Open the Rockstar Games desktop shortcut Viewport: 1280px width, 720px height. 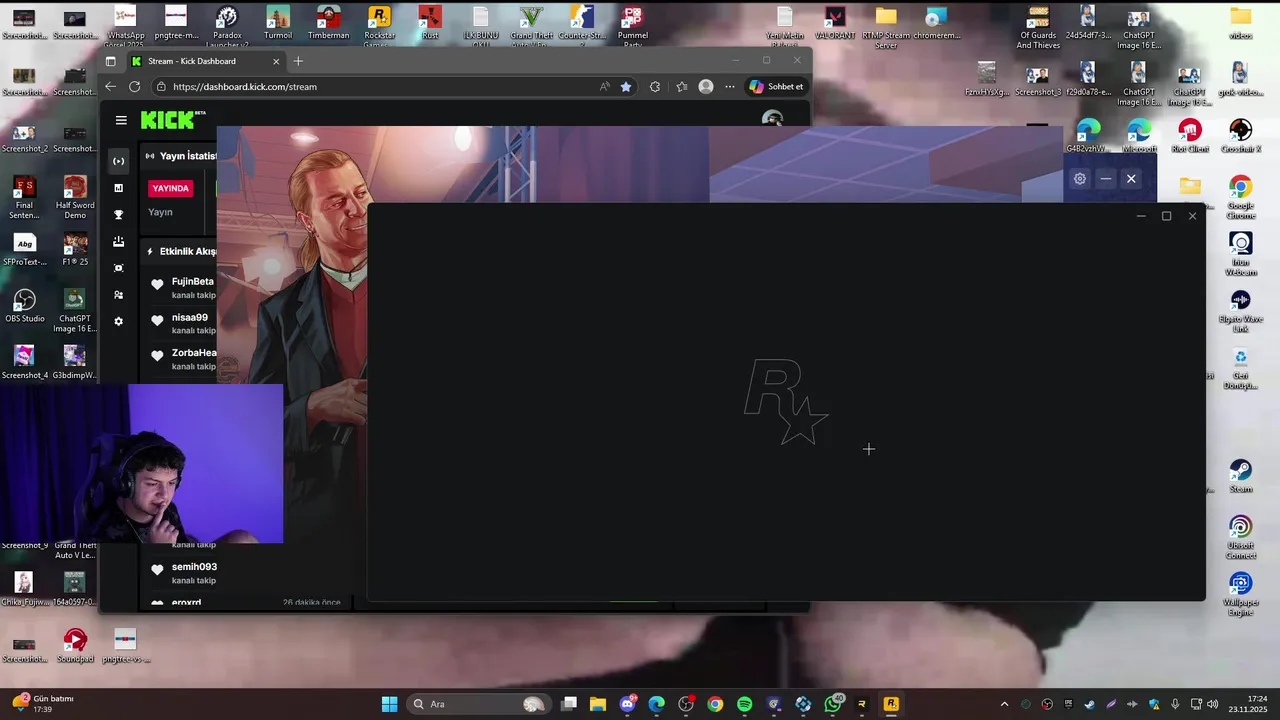379,26
